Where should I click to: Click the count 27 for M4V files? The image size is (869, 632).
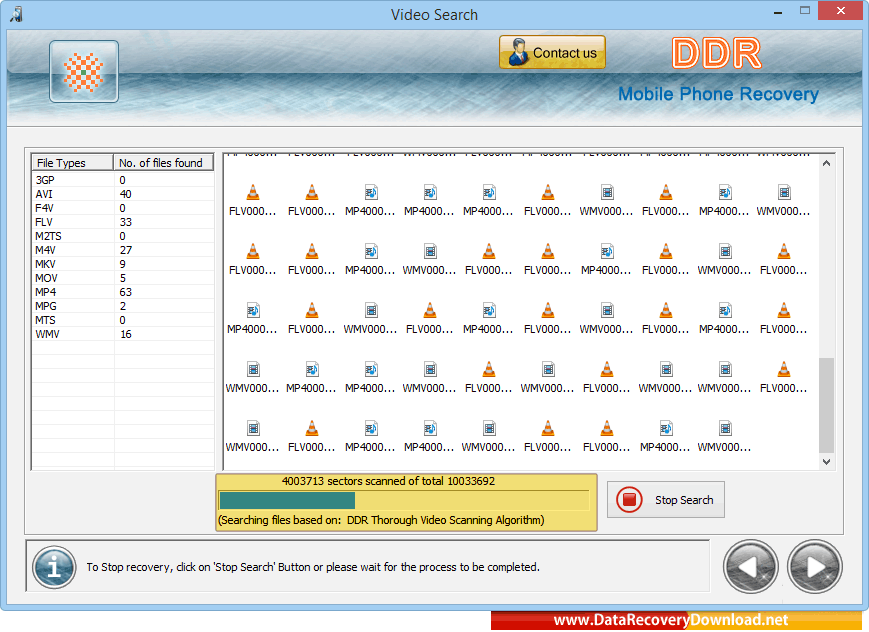coord(126,250)
